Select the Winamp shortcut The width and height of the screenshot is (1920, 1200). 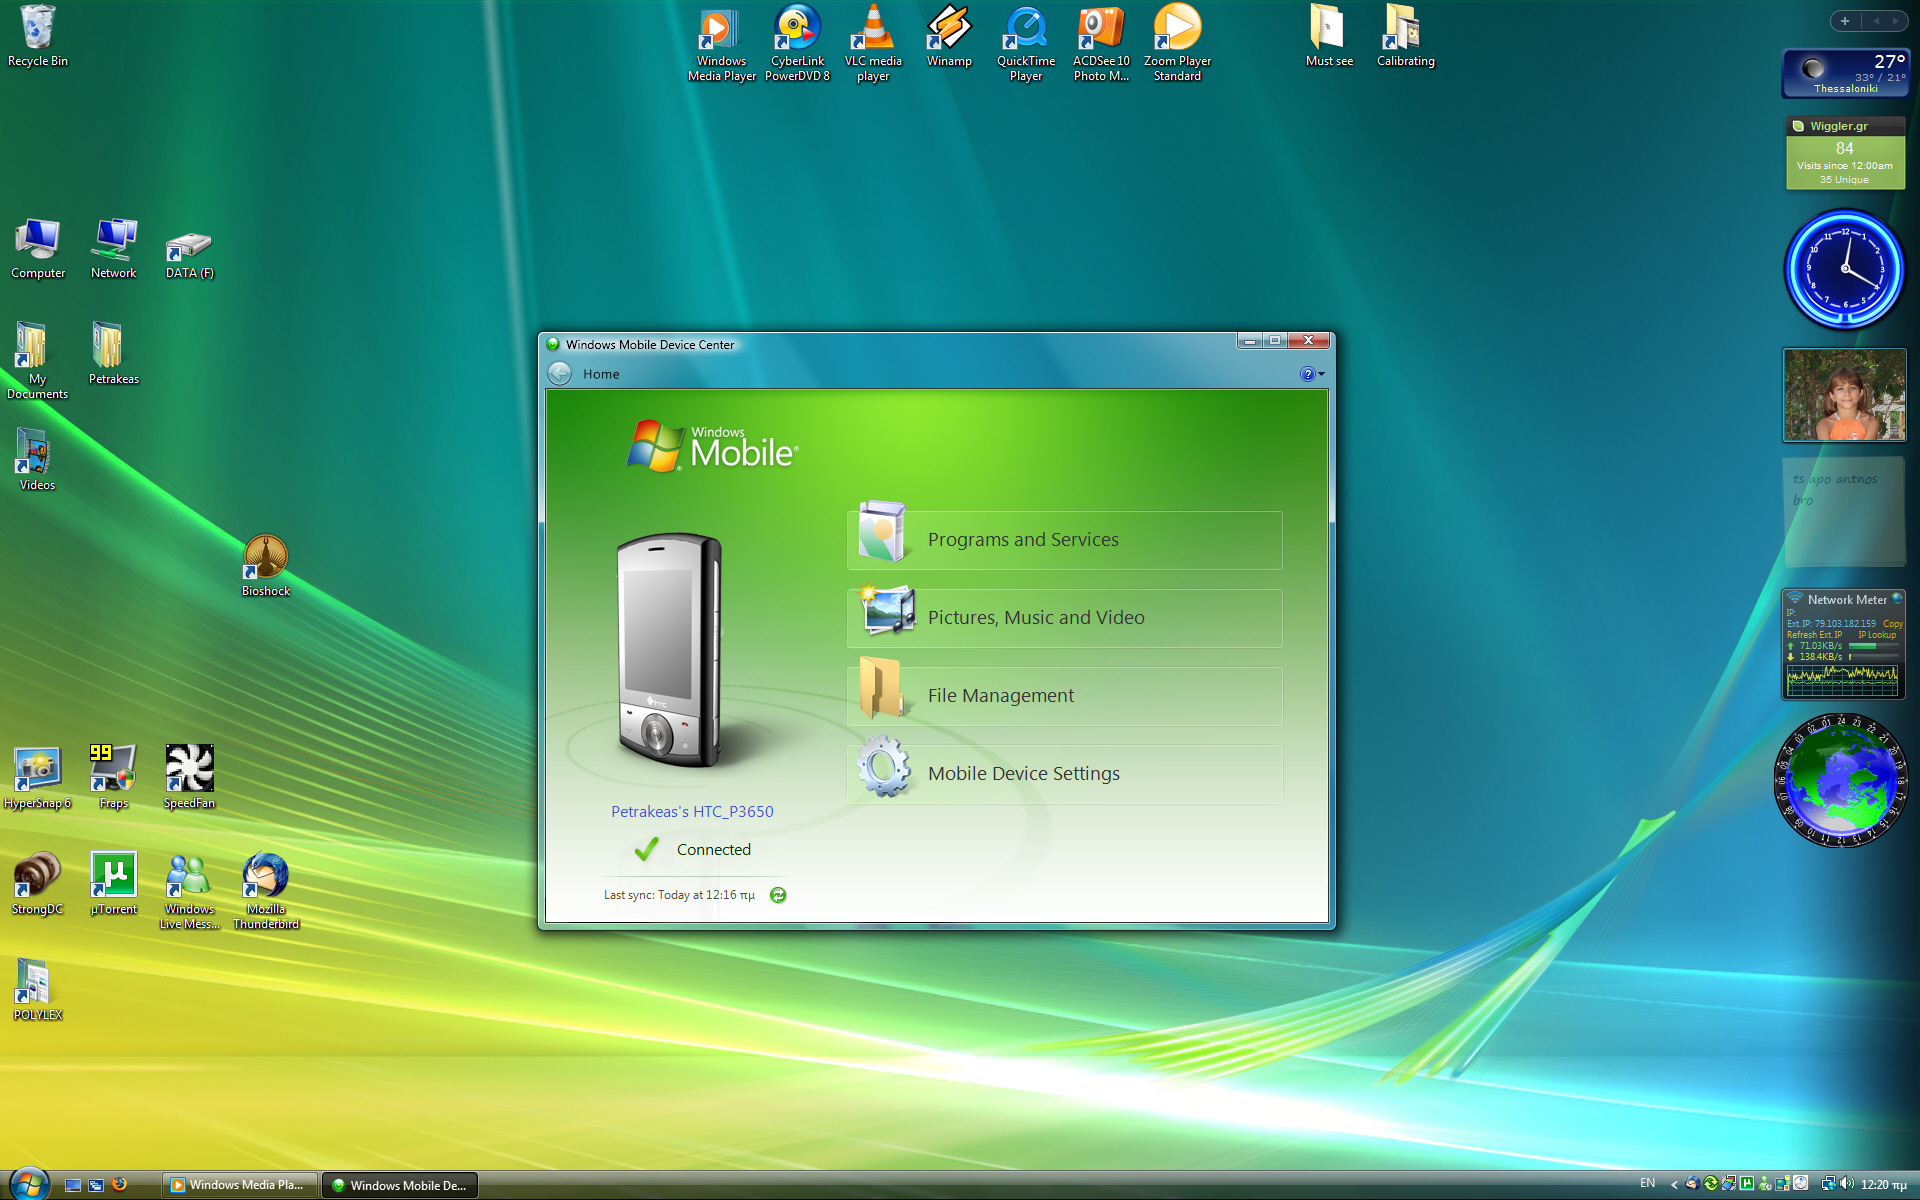pyautogui.click(x=949, y=37)
